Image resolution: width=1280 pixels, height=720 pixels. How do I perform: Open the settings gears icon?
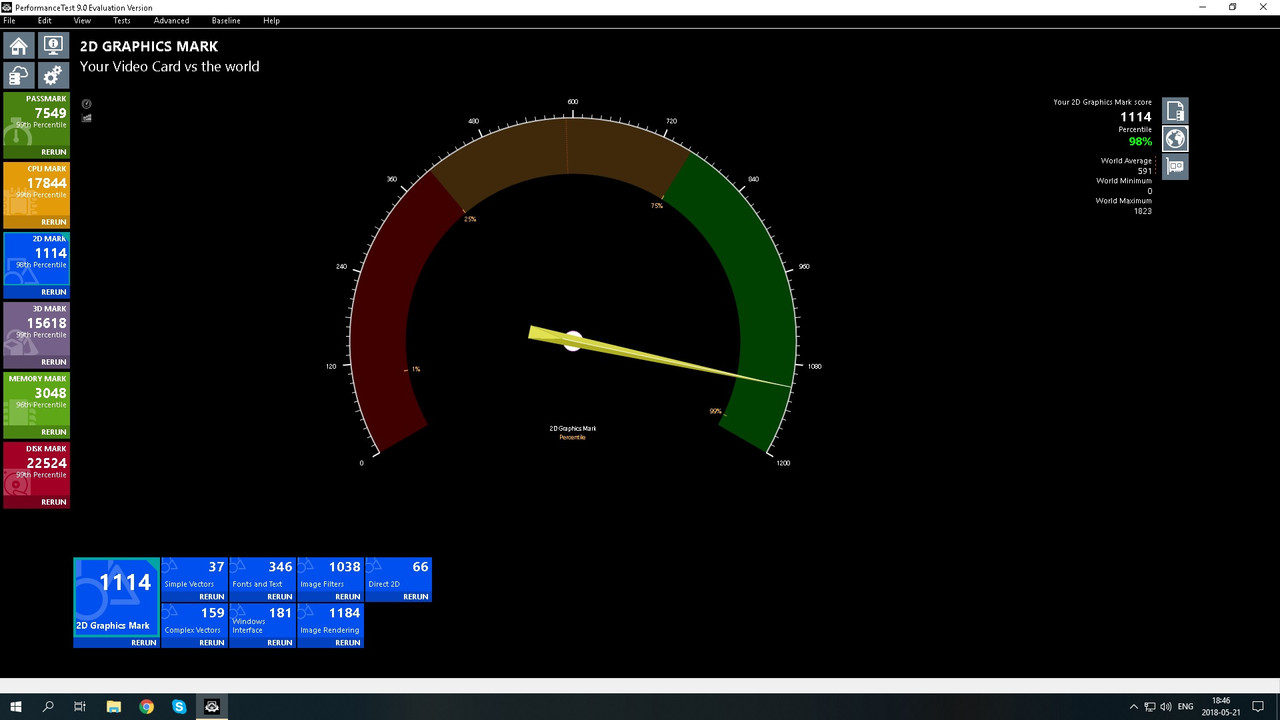52,75
